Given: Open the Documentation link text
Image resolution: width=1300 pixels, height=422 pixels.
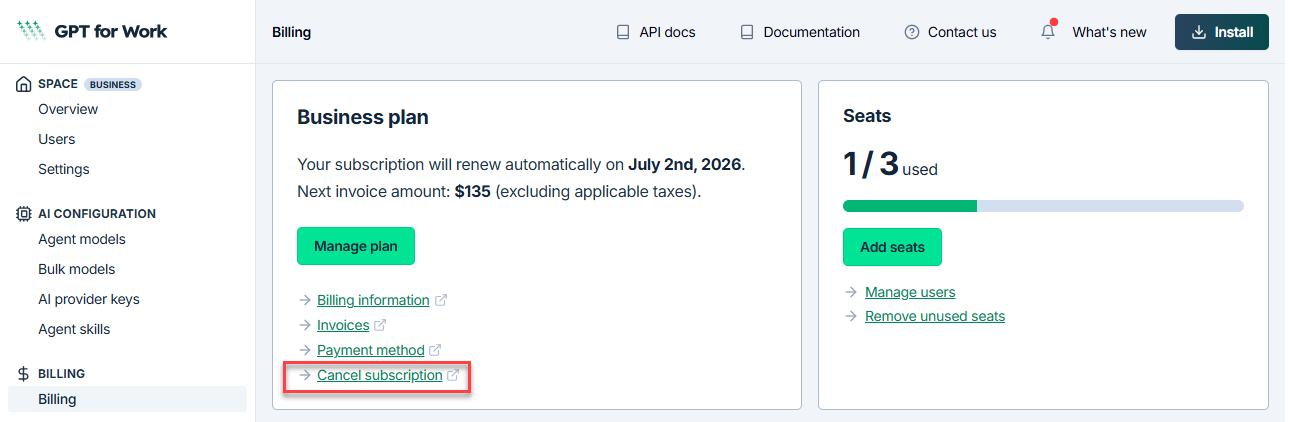Looking at the screenshot, I should (x=812, y=32).
